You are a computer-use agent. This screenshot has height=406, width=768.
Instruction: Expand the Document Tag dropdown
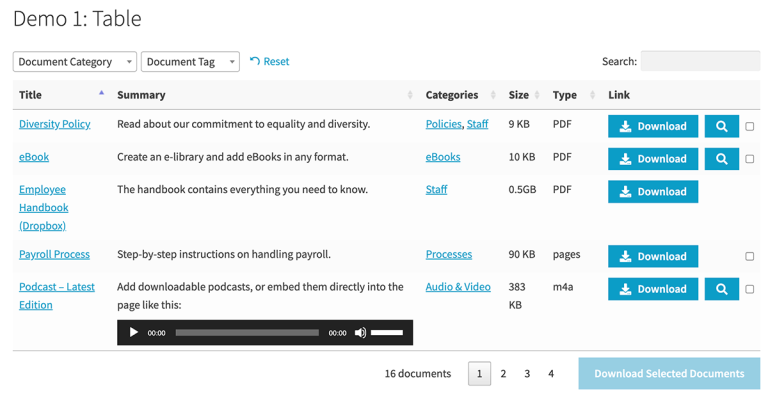pos(190,62)
